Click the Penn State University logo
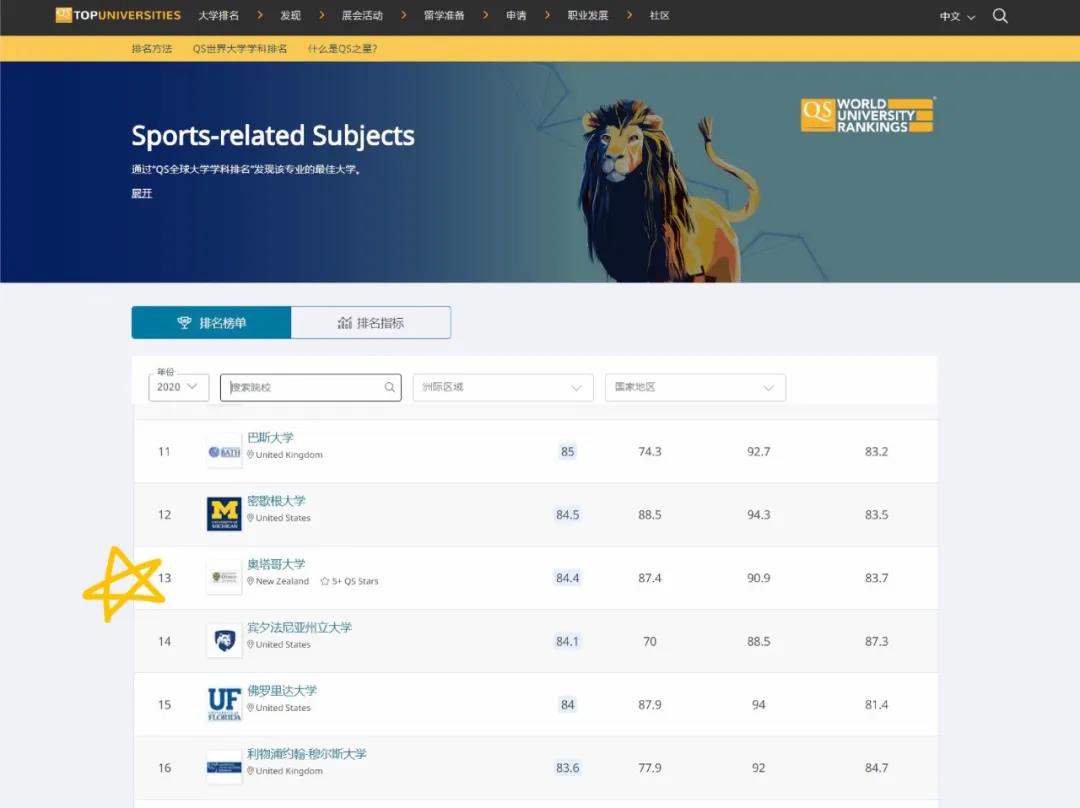1080x808 pixels. pyautogui.click(x=225, y=641)
